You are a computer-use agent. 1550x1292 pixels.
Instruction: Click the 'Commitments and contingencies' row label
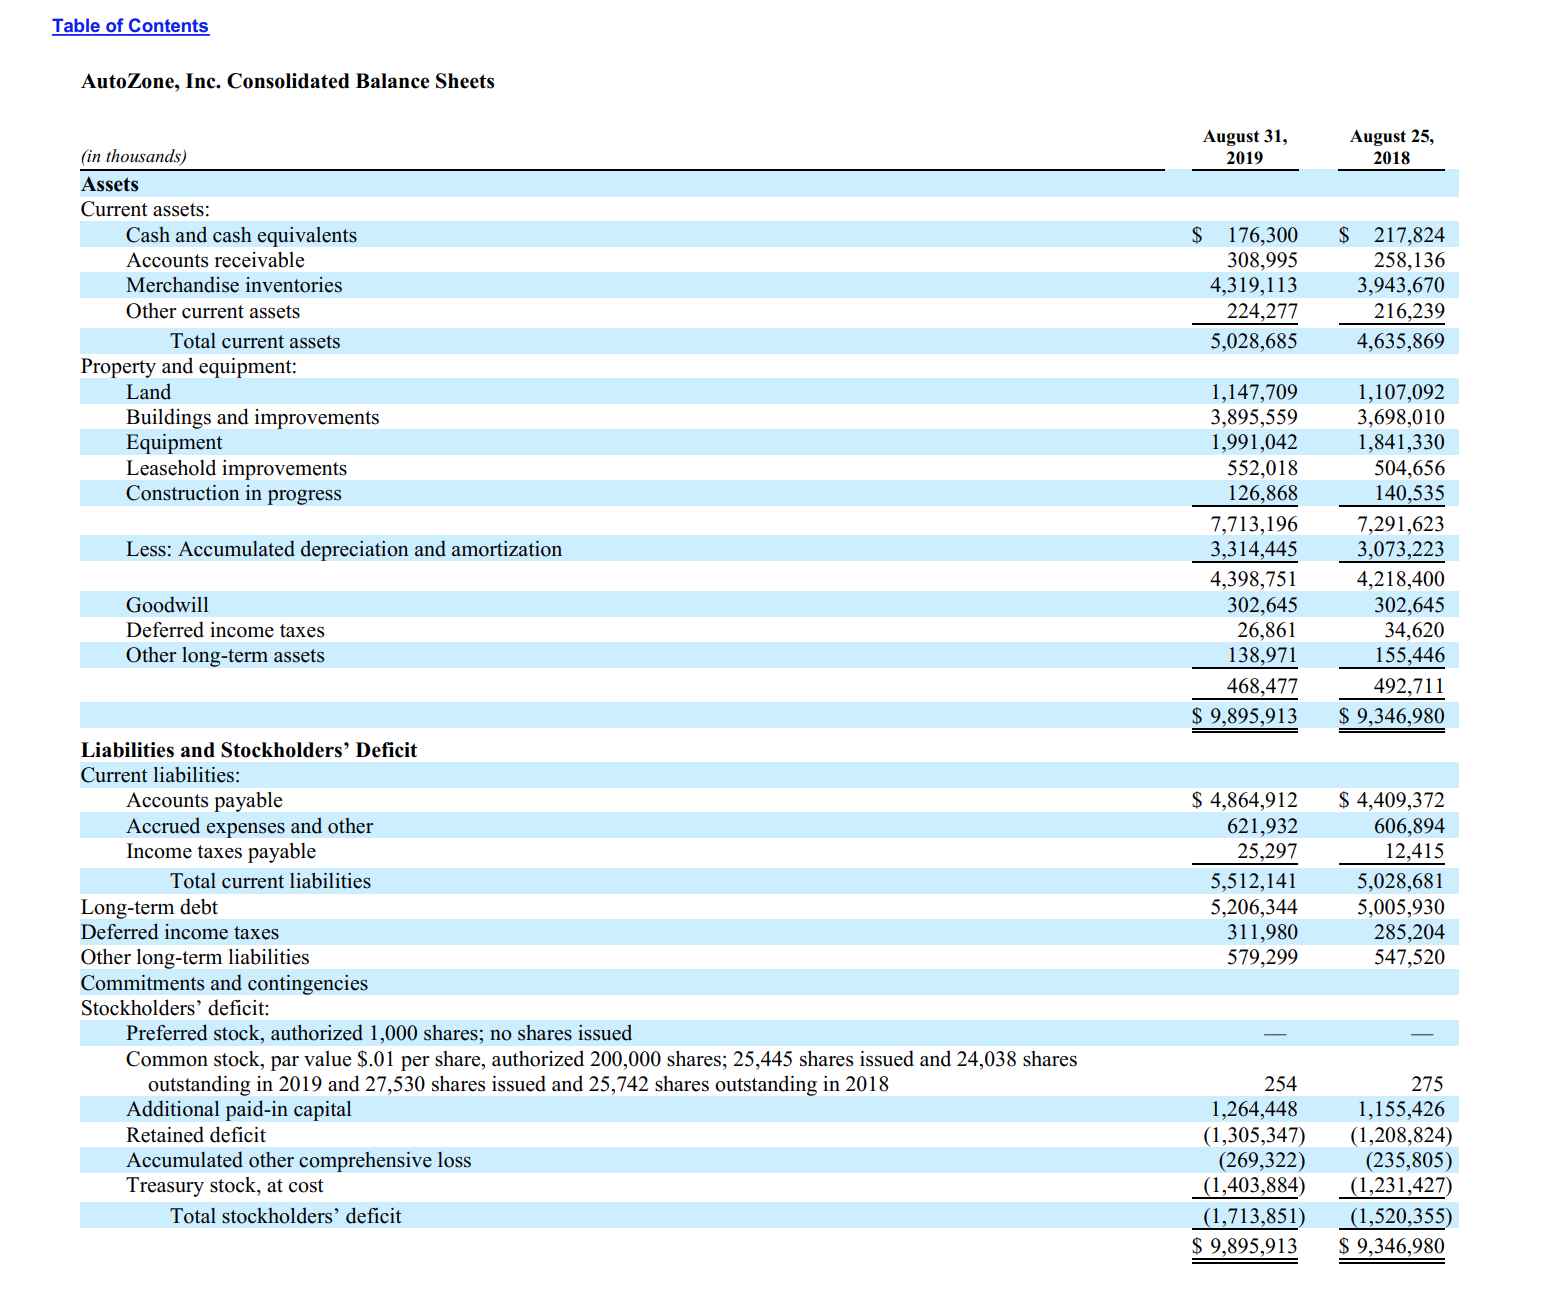[224, 983]
